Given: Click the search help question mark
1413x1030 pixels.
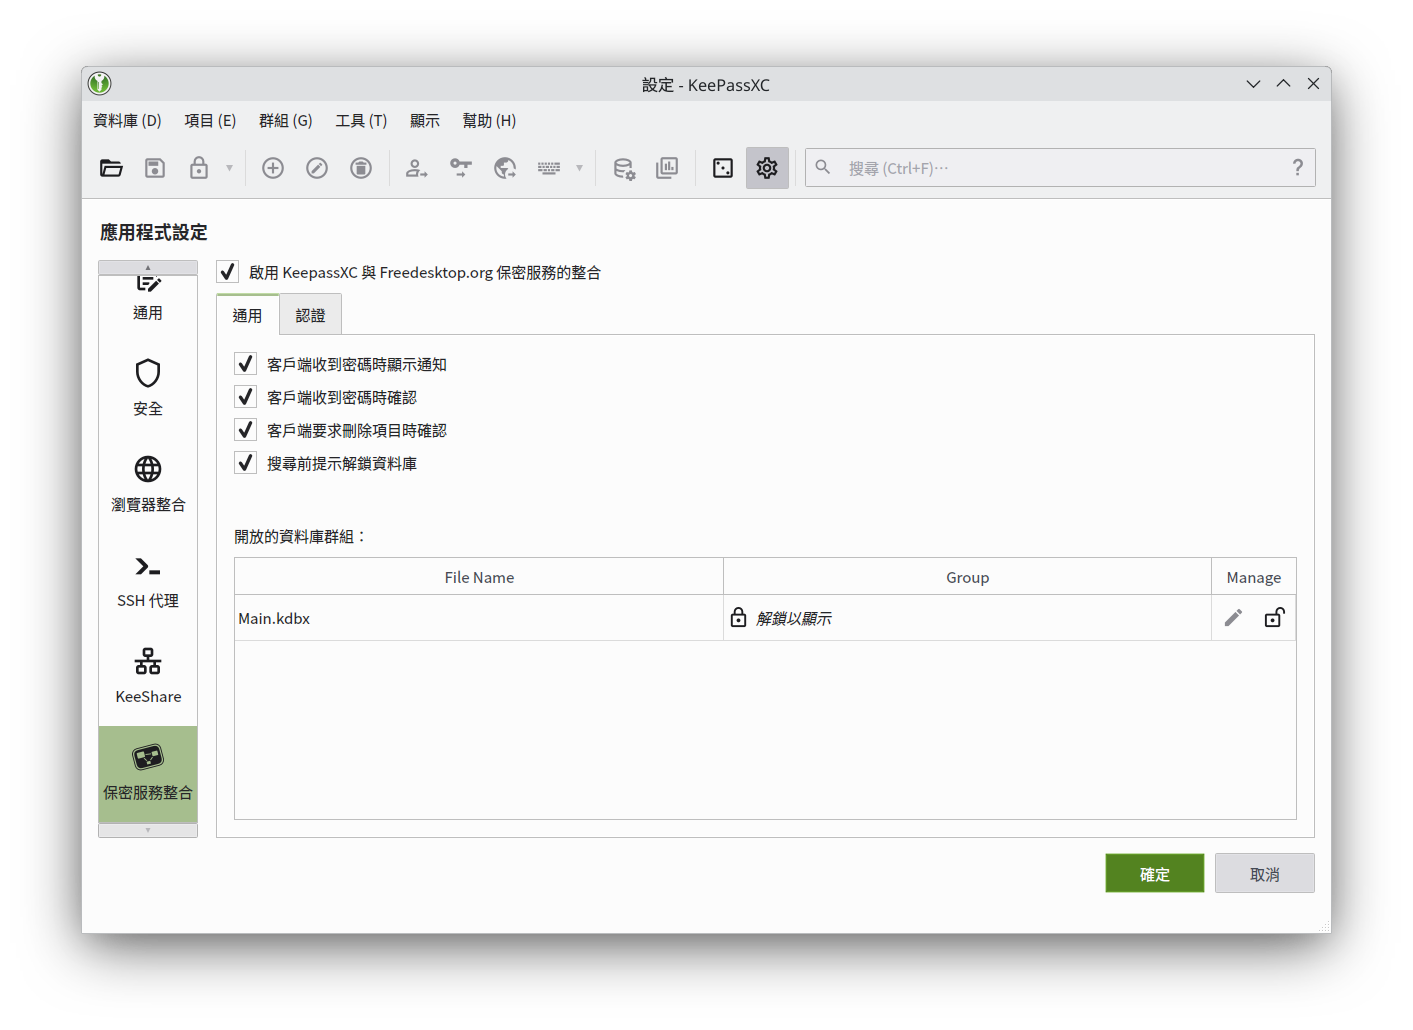Looking at the screenshot, I should [x=1297, y=168].
